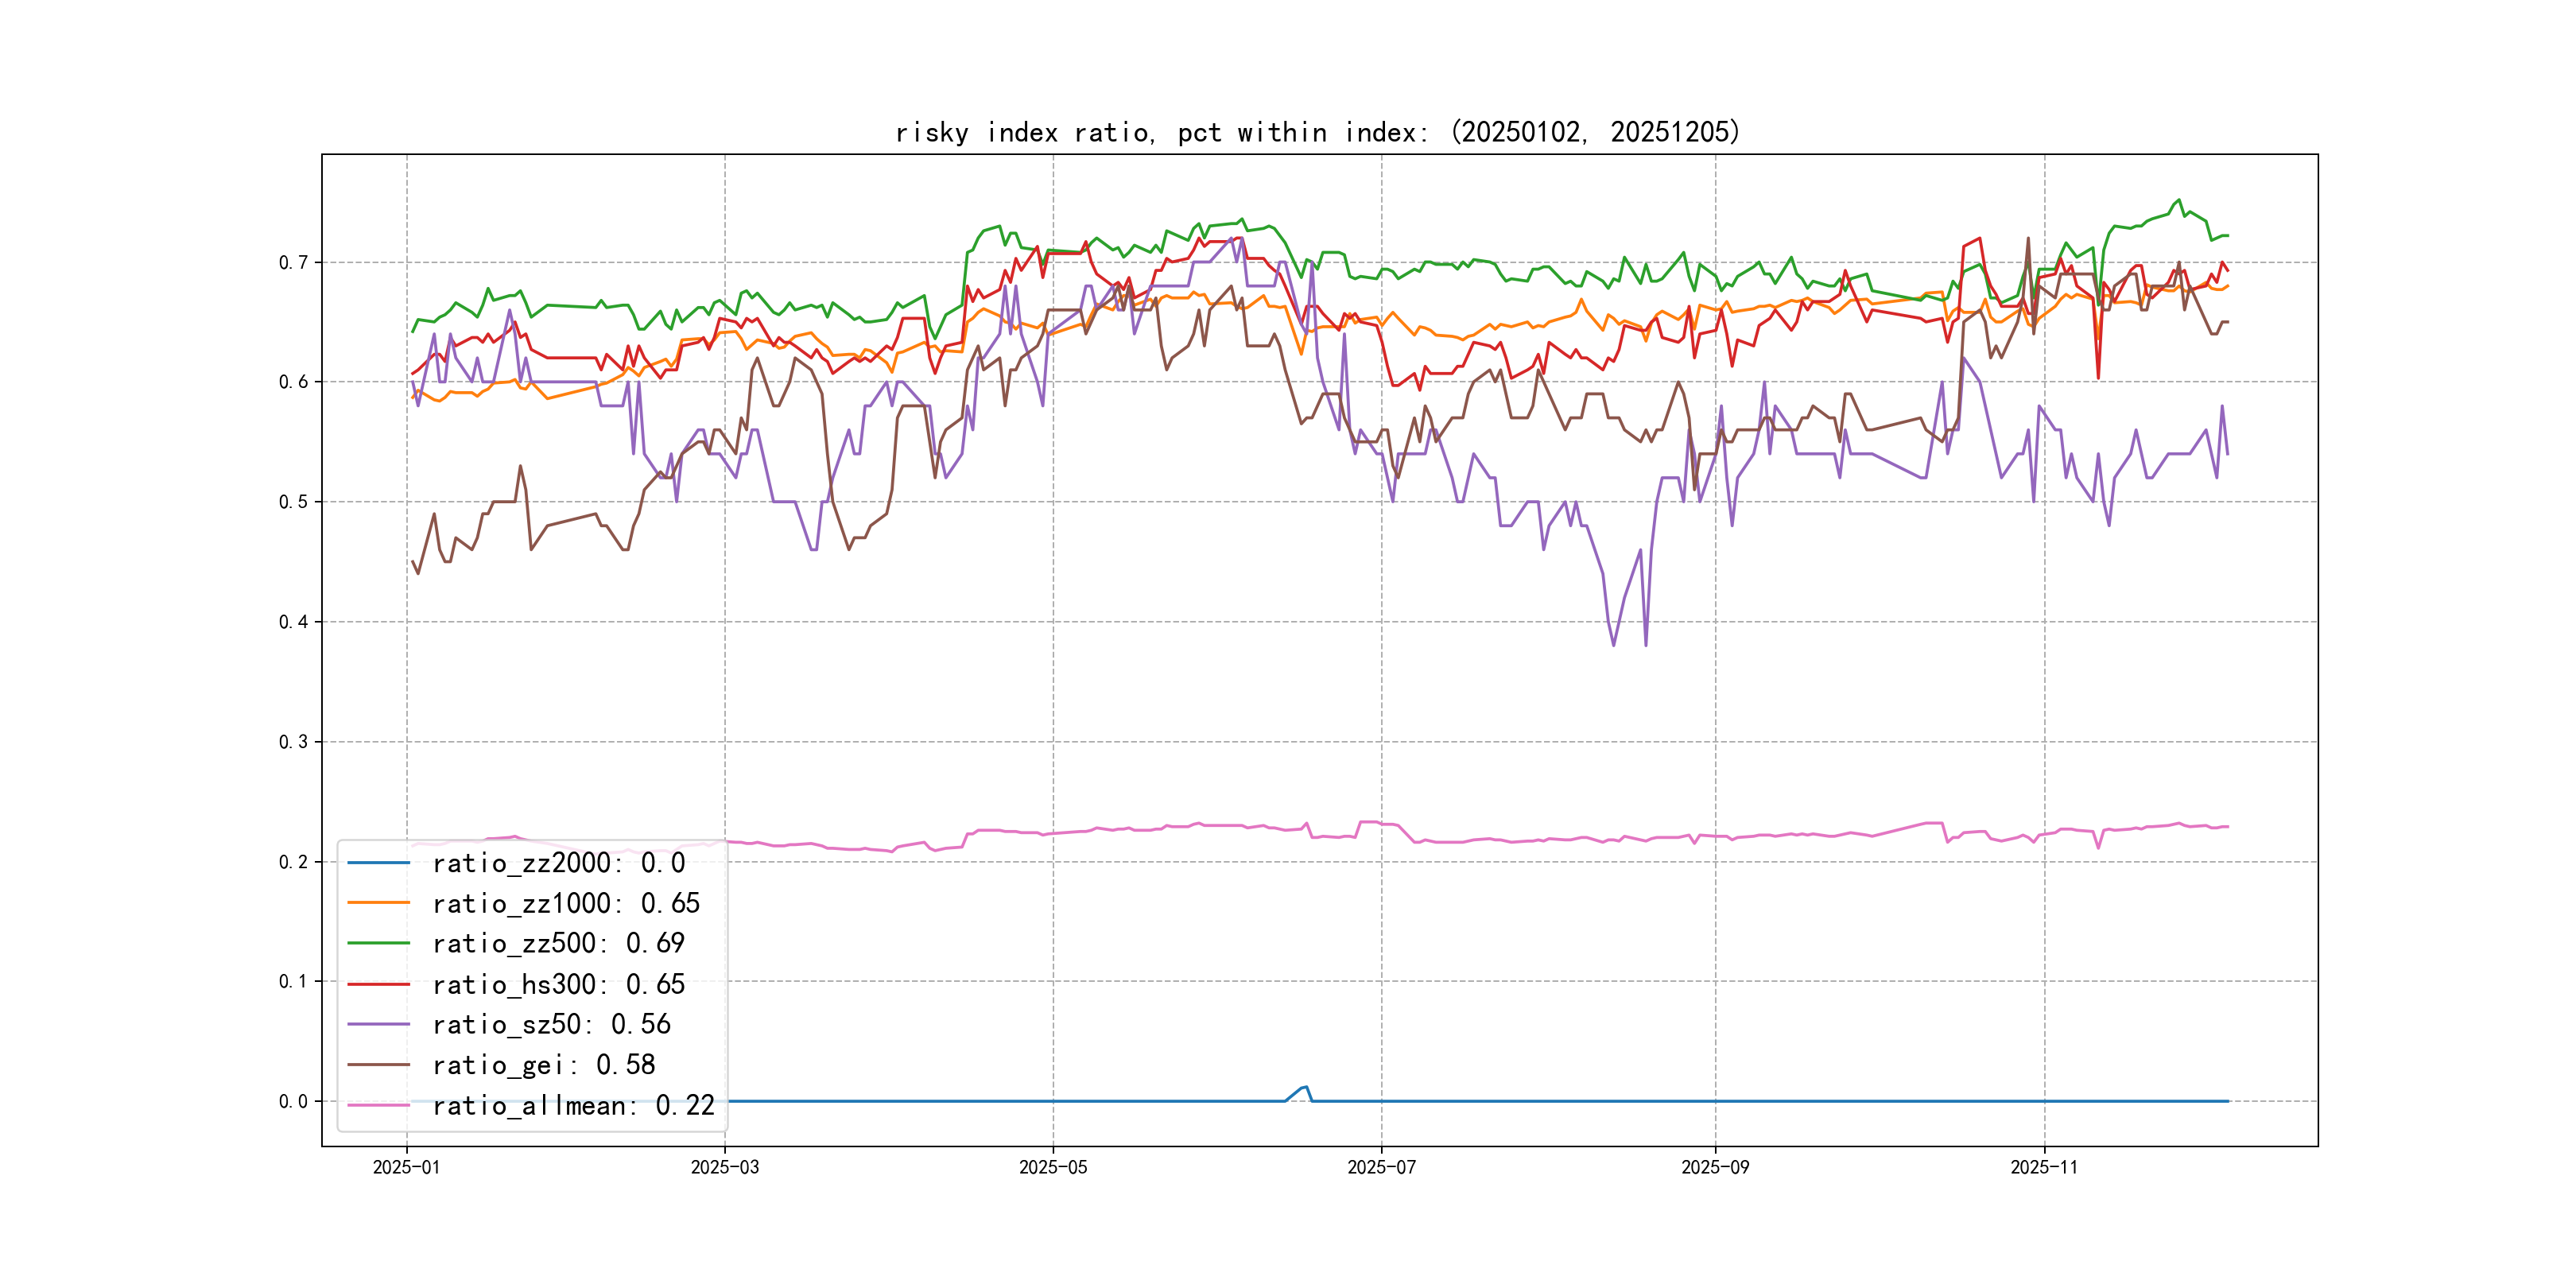Select the 'ratio_zz500: 0.69' legend label
2576x1288 pixels.
tap(558, 943)
